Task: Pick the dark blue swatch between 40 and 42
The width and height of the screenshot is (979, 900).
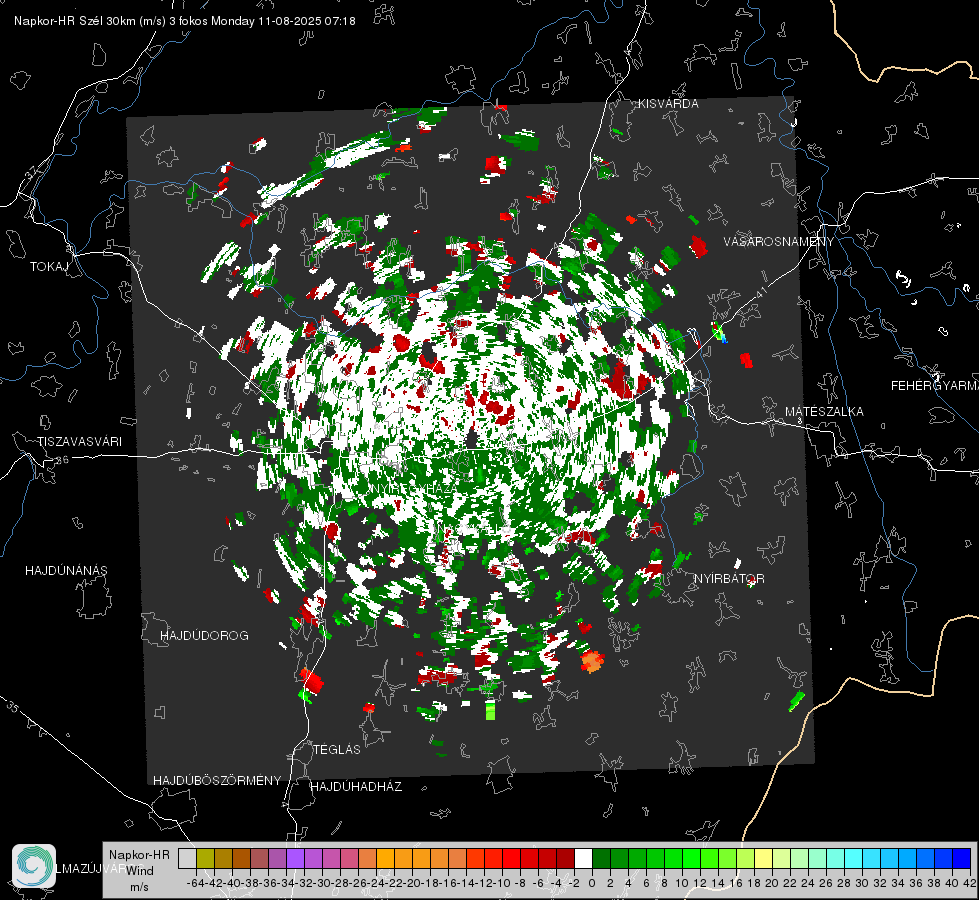Action: (962, 859)
